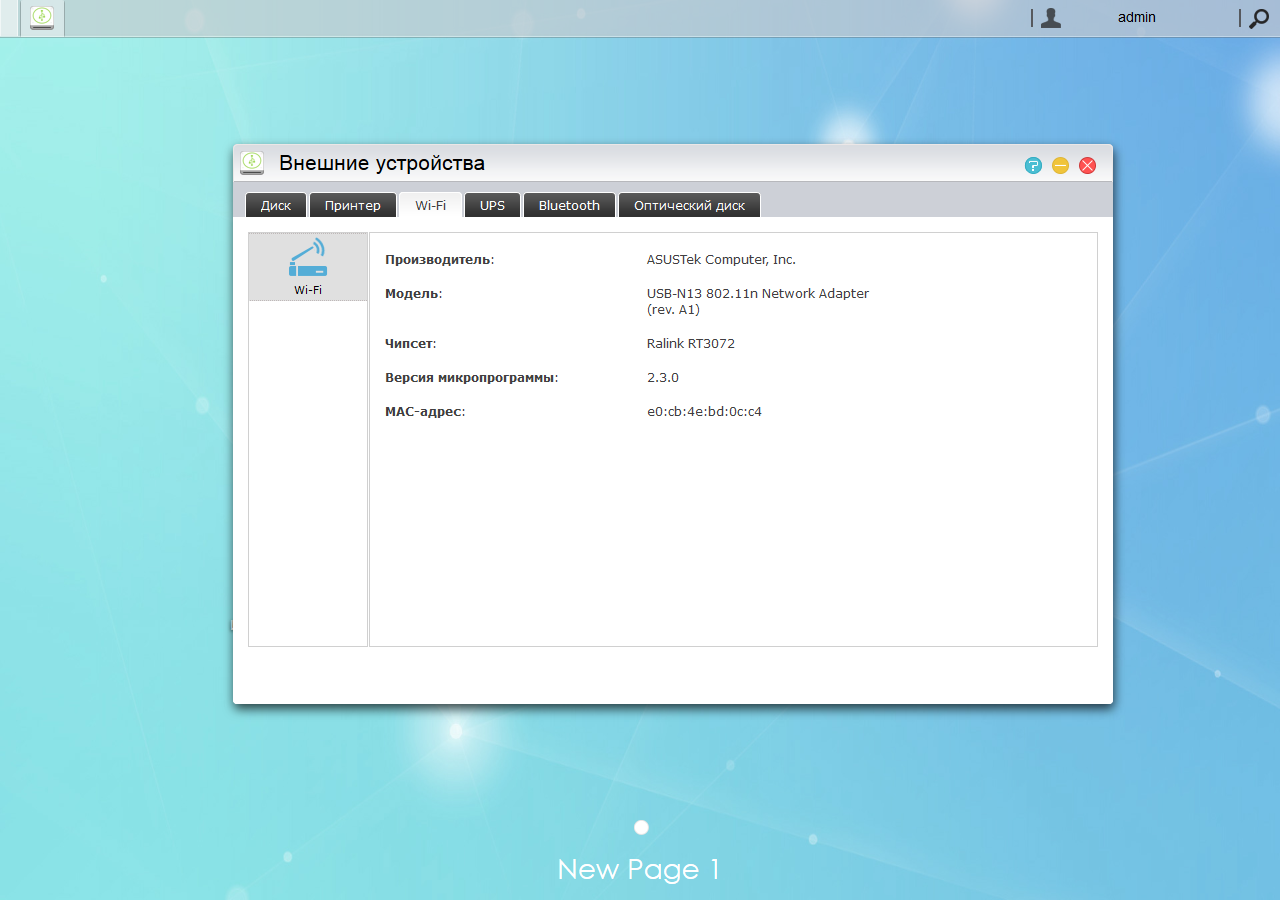Open the UPS tab

point(492,205)
